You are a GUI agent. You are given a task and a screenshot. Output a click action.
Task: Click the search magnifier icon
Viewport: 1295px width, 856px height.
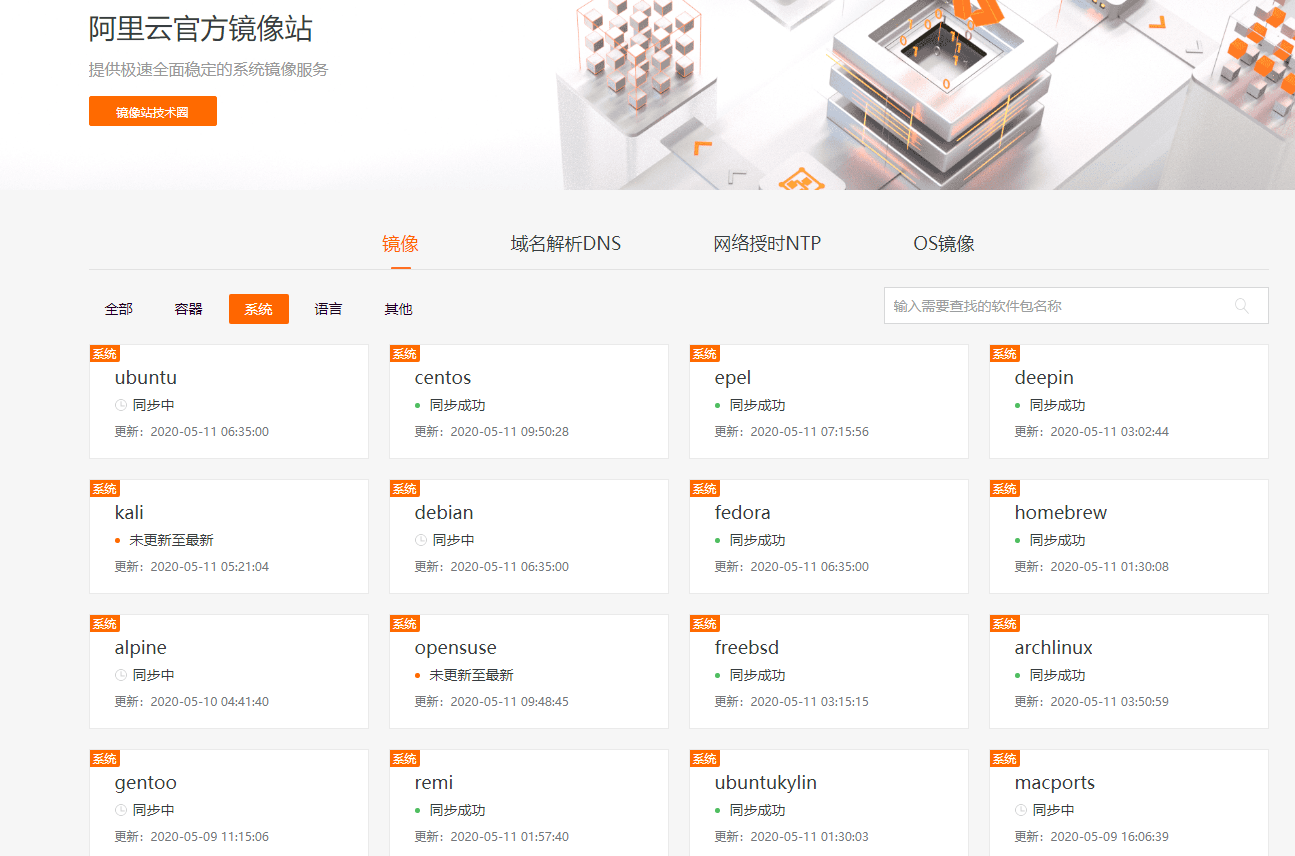1242,306
